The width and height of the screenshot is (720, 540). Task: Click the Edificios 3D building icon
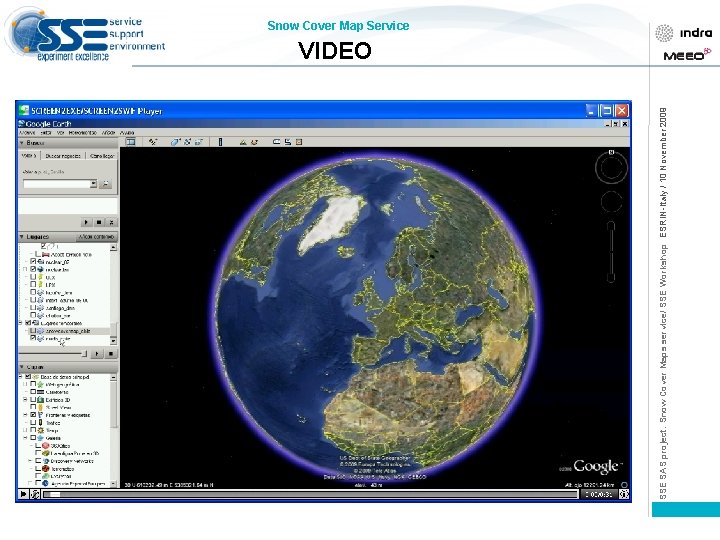pos(41,400)
